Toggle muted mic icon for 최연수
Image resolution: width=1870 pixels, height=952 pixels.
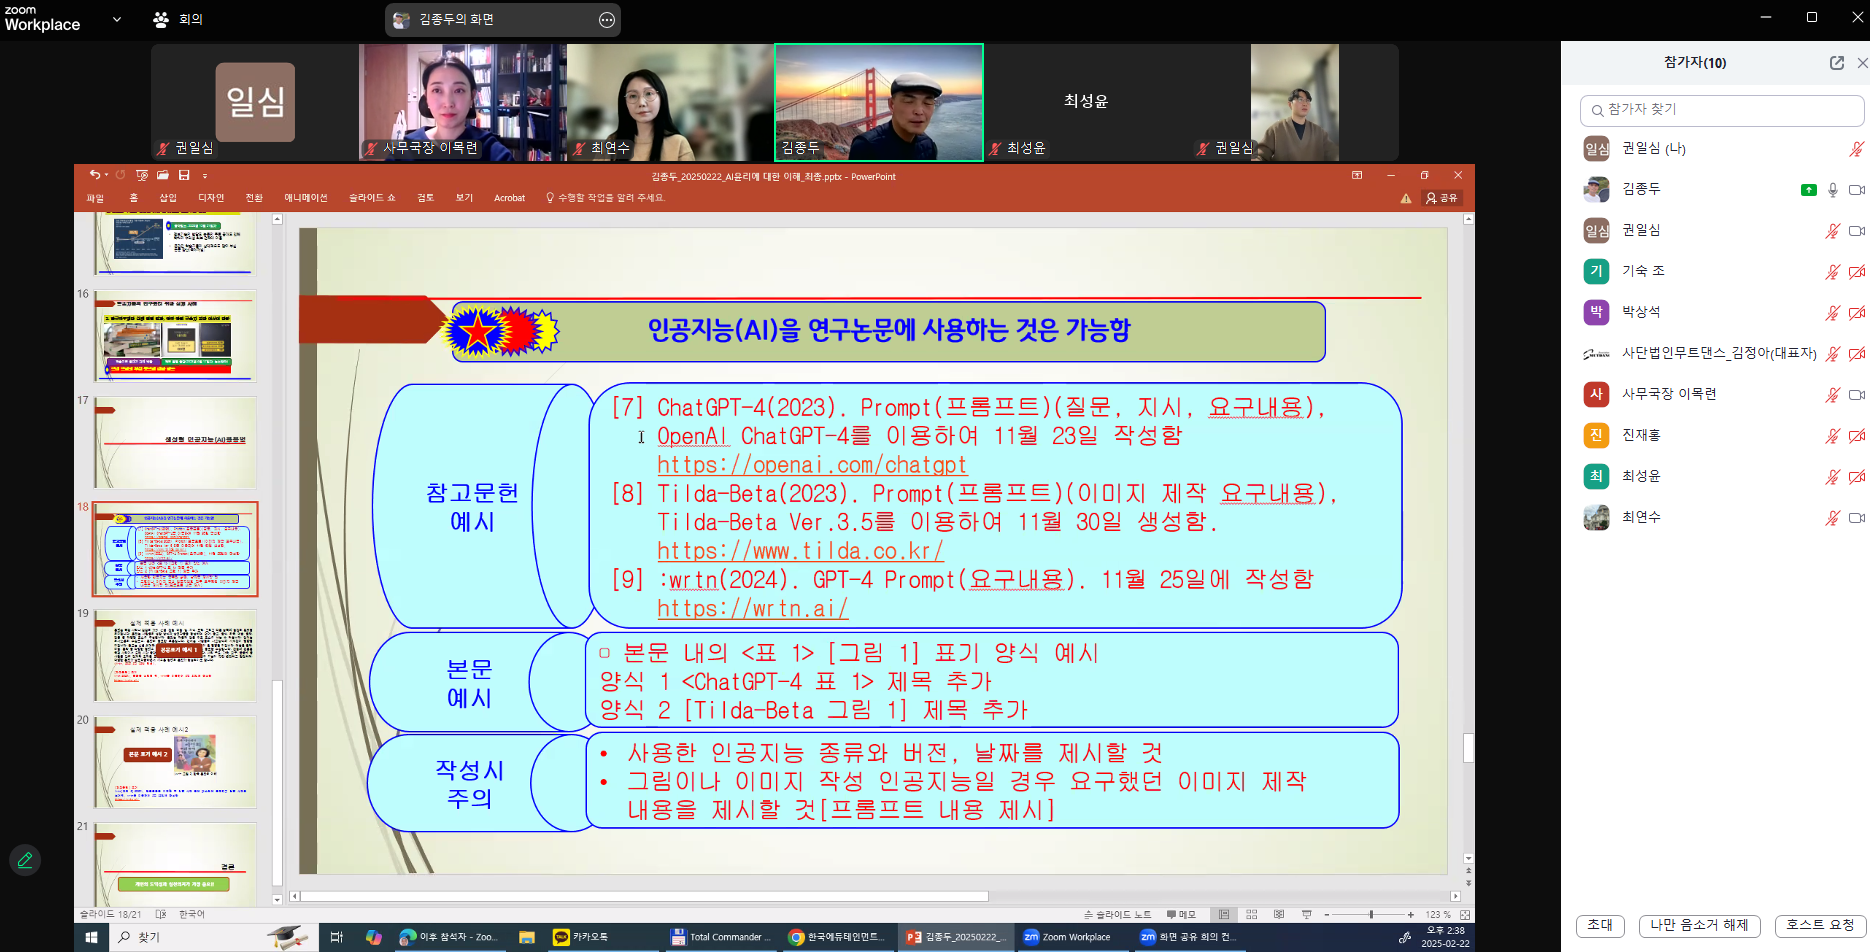point(1832,517)
